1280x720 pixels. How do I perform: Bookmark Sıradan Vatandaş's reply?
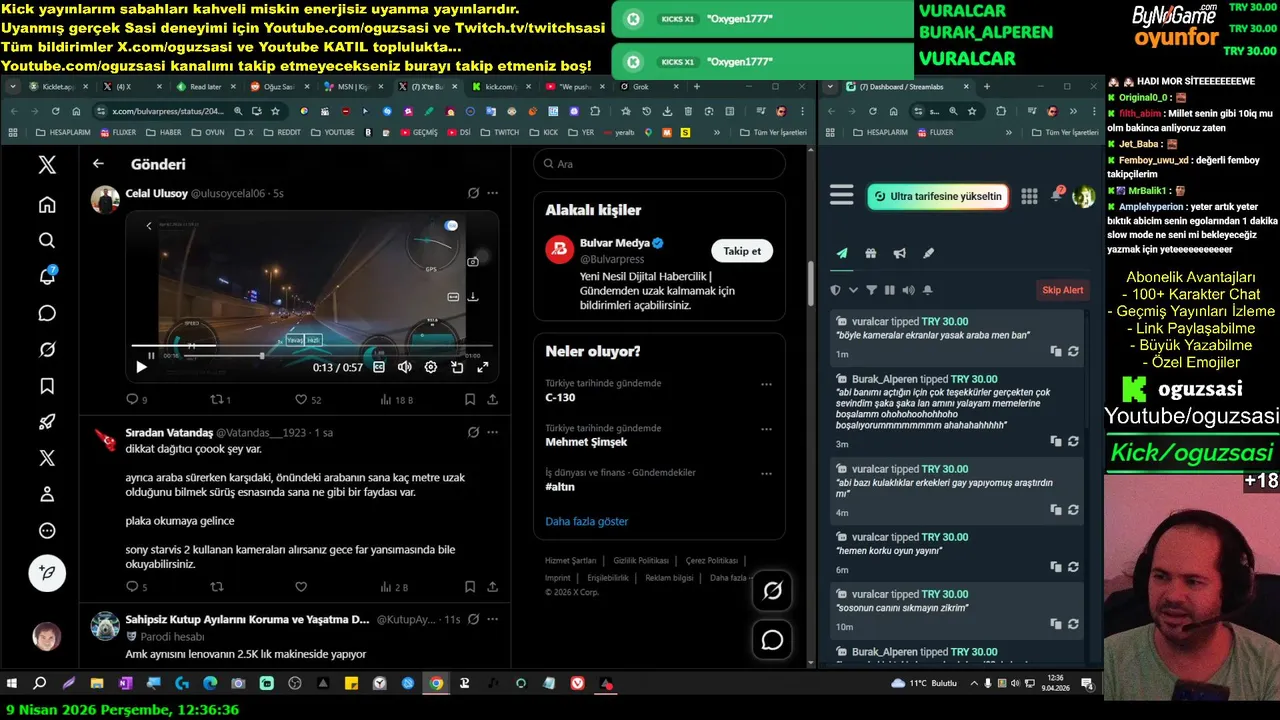(470, 587)
